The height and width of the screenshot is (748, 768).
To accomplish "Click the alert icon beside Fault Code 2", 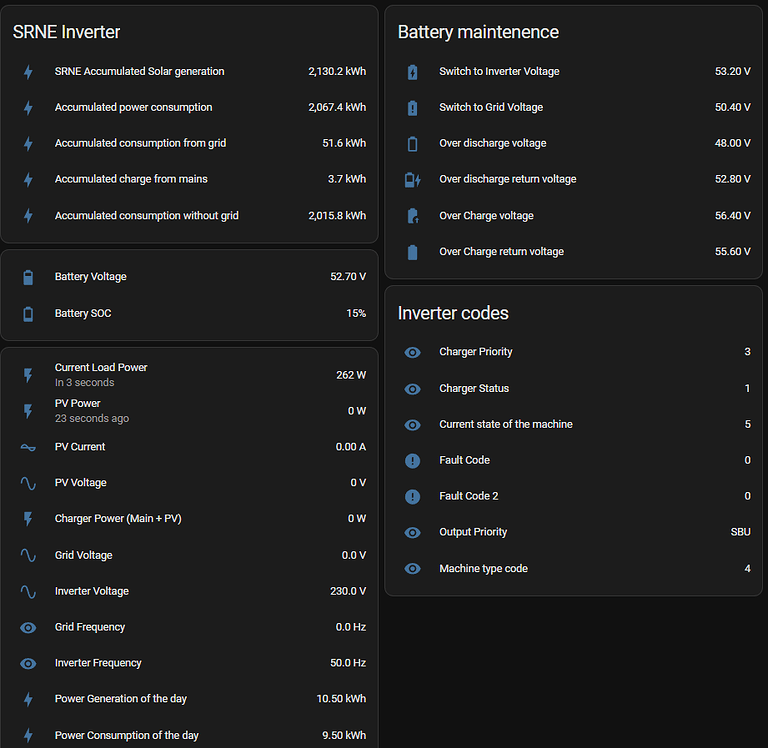I will pyautogui.click(x=412, y=497).
